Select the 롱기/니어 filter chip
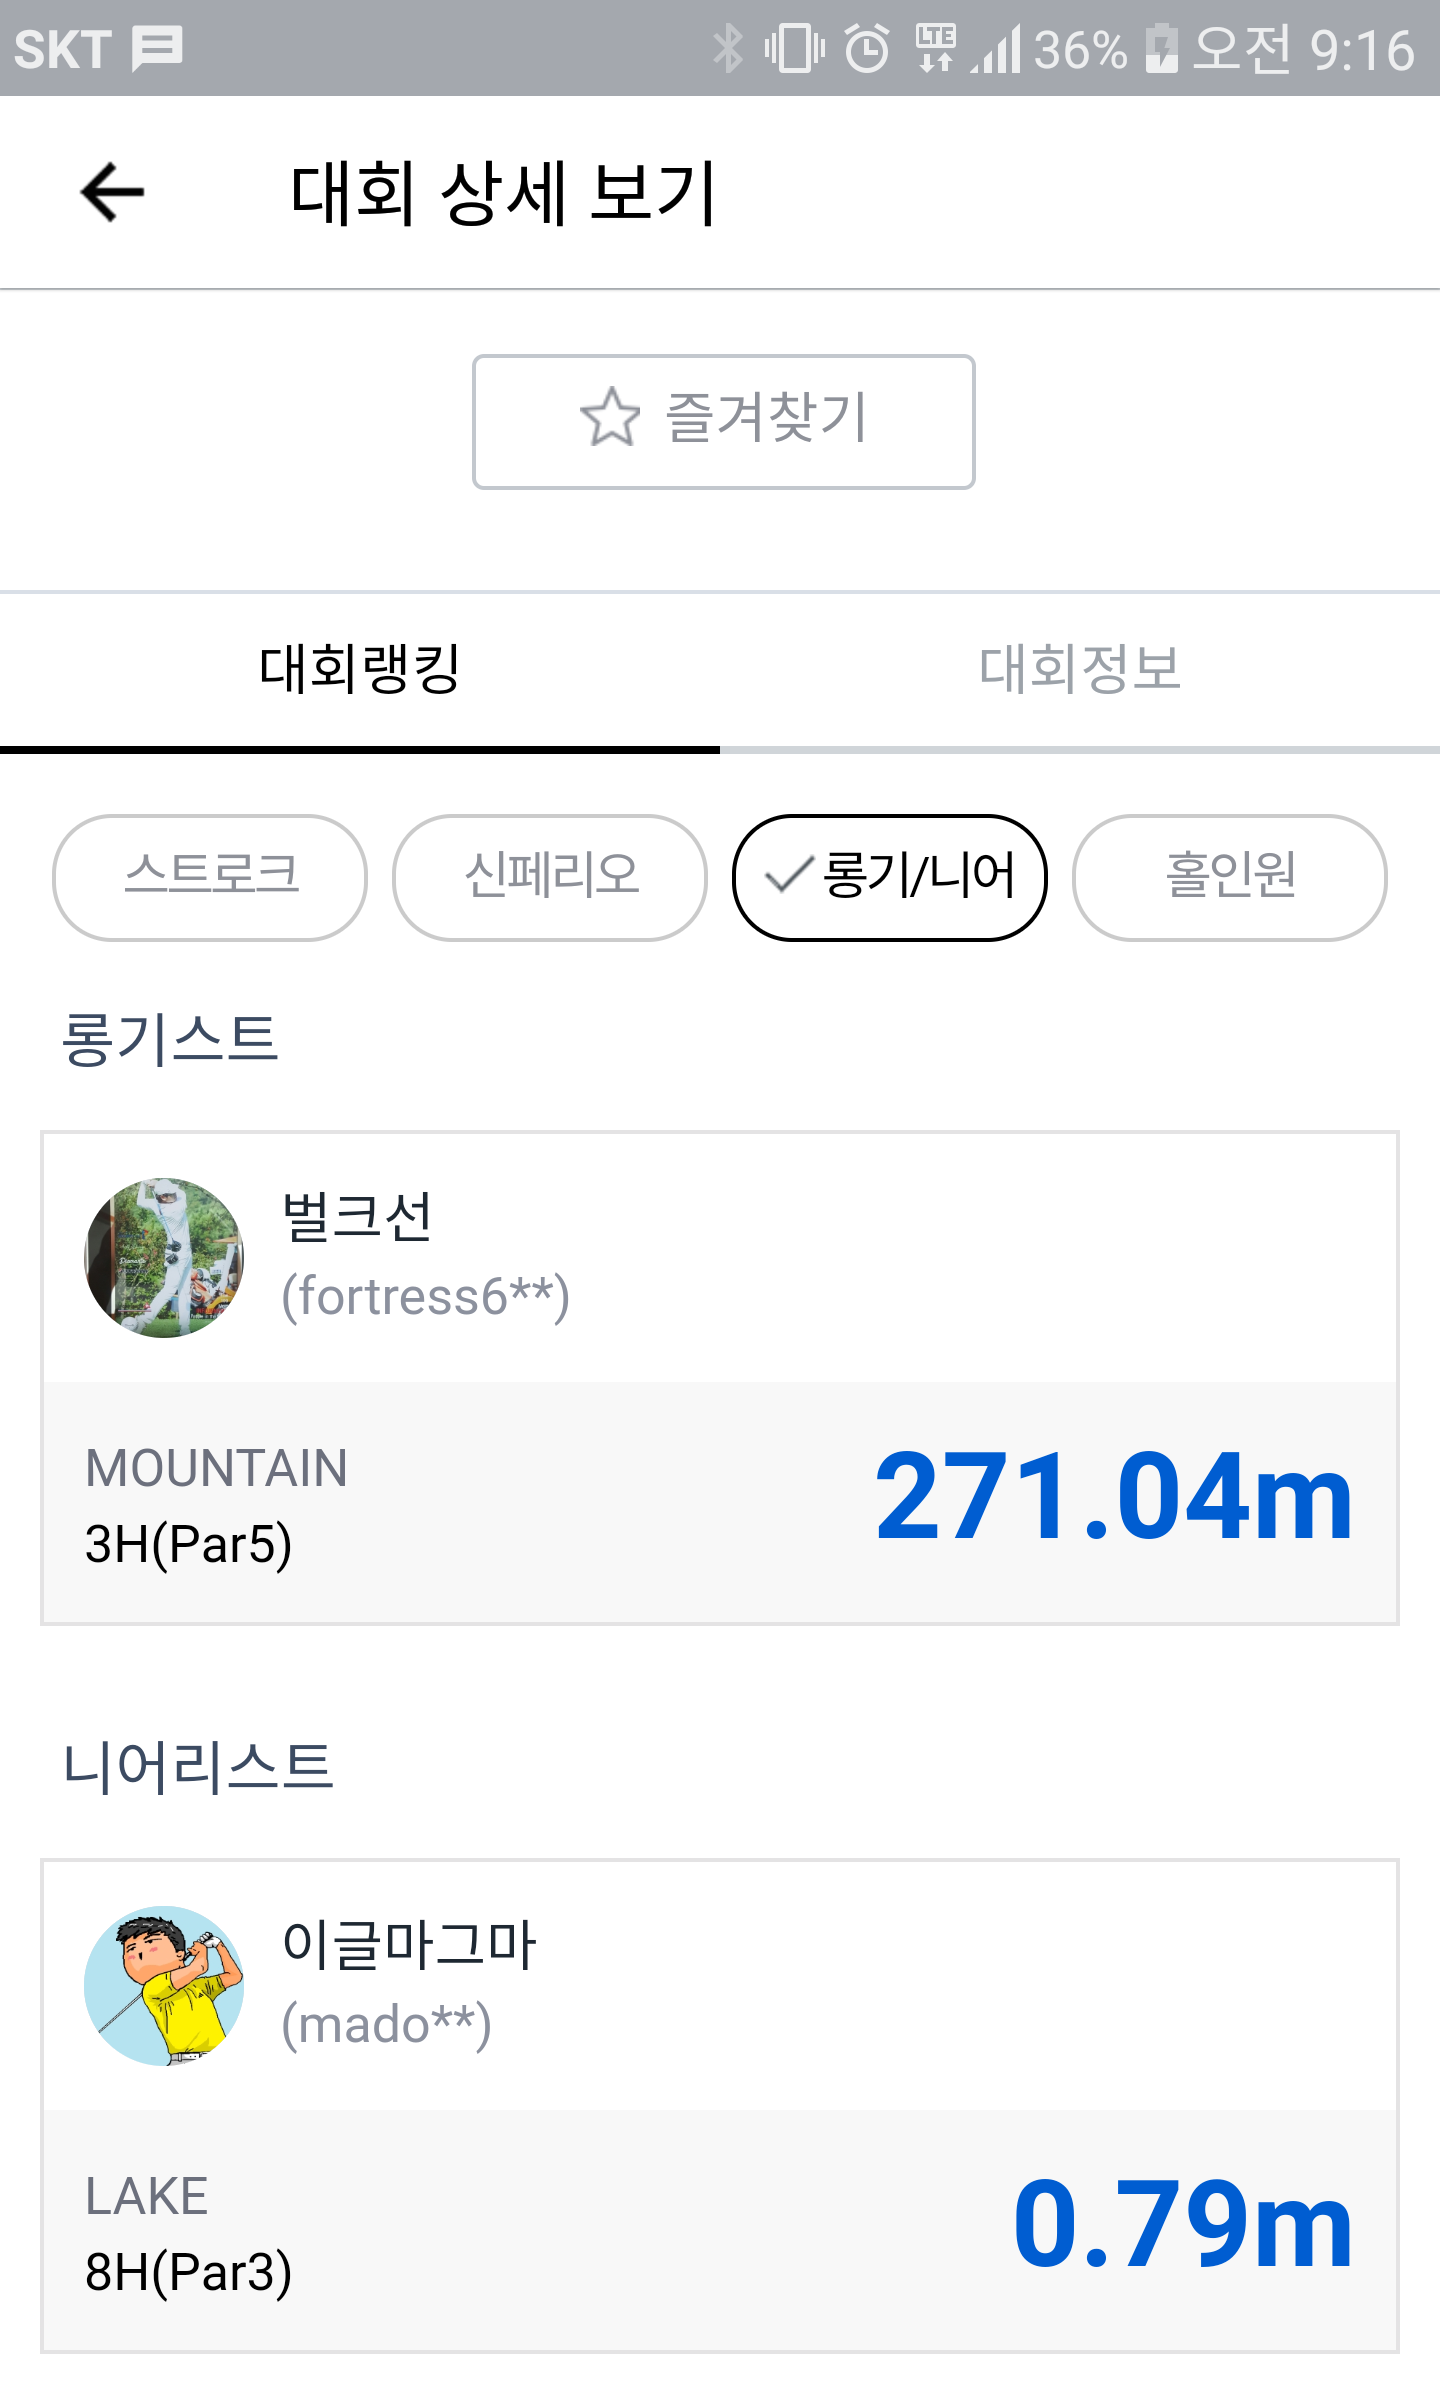 pos(890,877)
